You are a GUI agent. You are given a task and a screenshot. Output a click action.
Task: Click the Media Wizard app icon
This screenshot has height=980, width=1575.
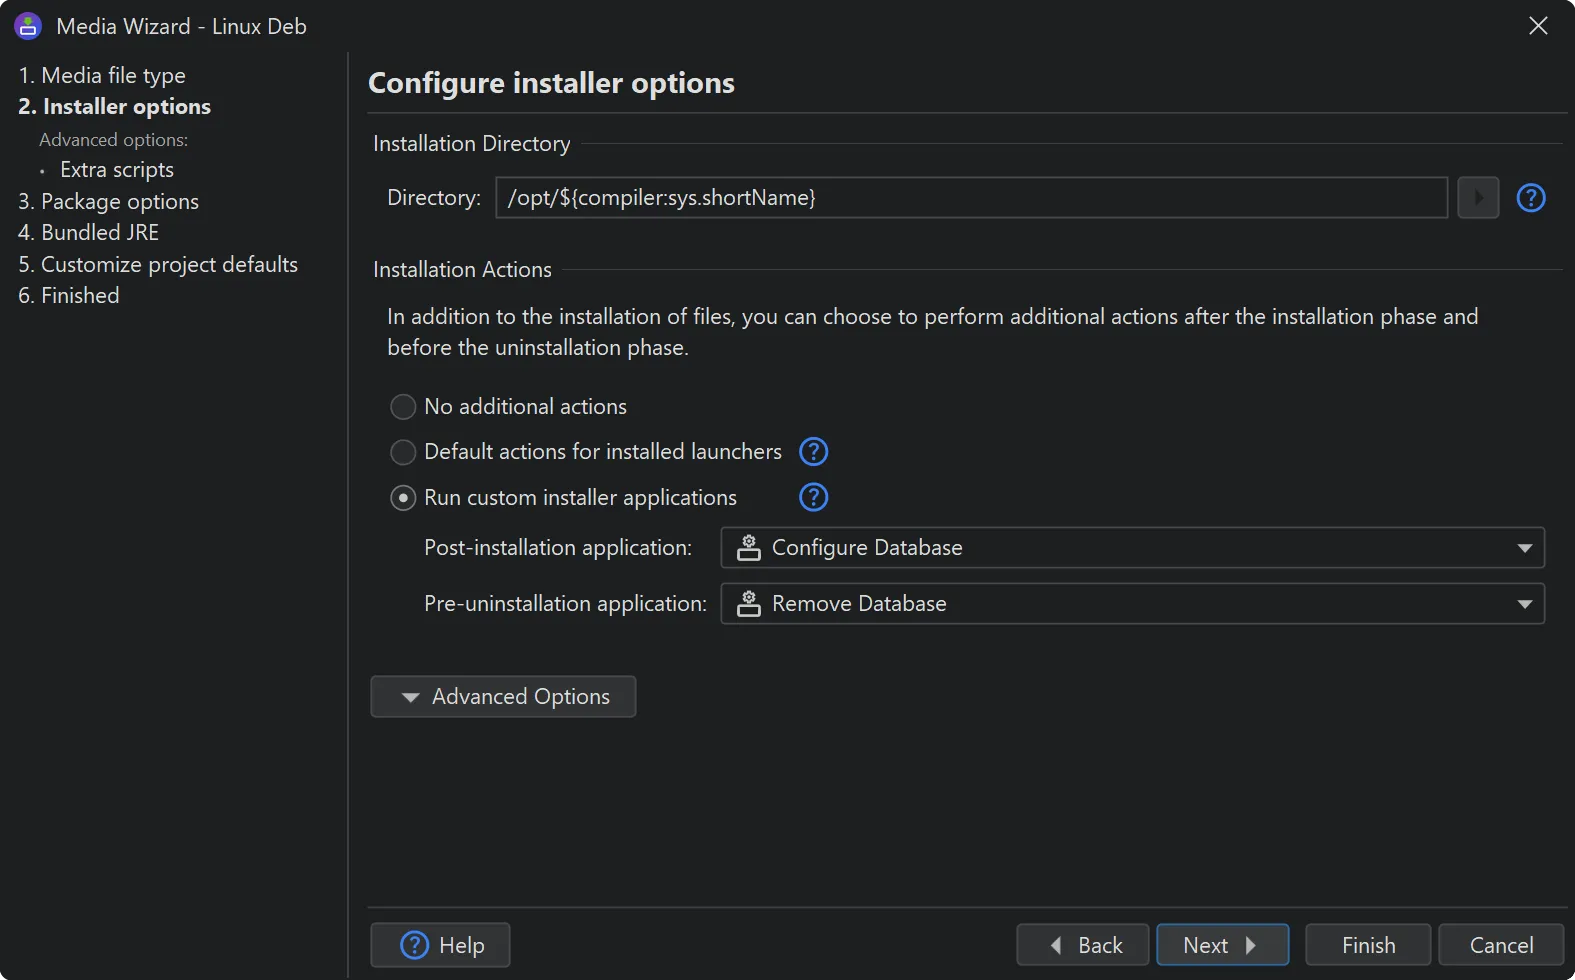tap(28, 26)
